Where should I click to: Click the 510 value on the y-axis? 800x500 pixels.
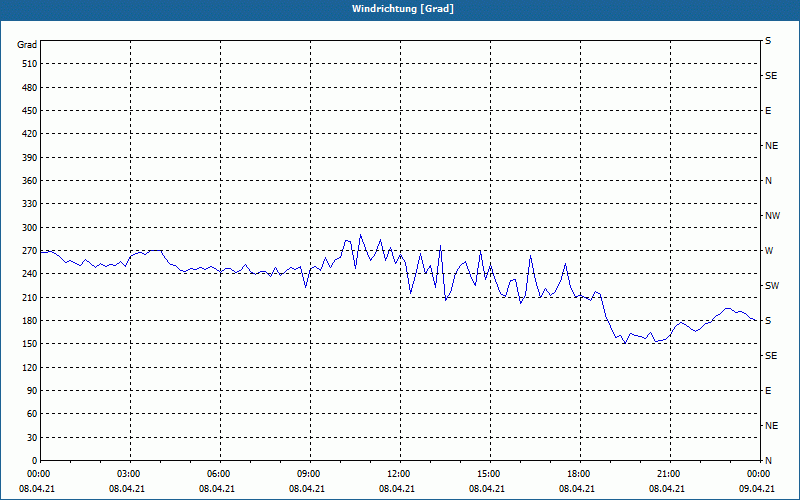coord(30,64)
